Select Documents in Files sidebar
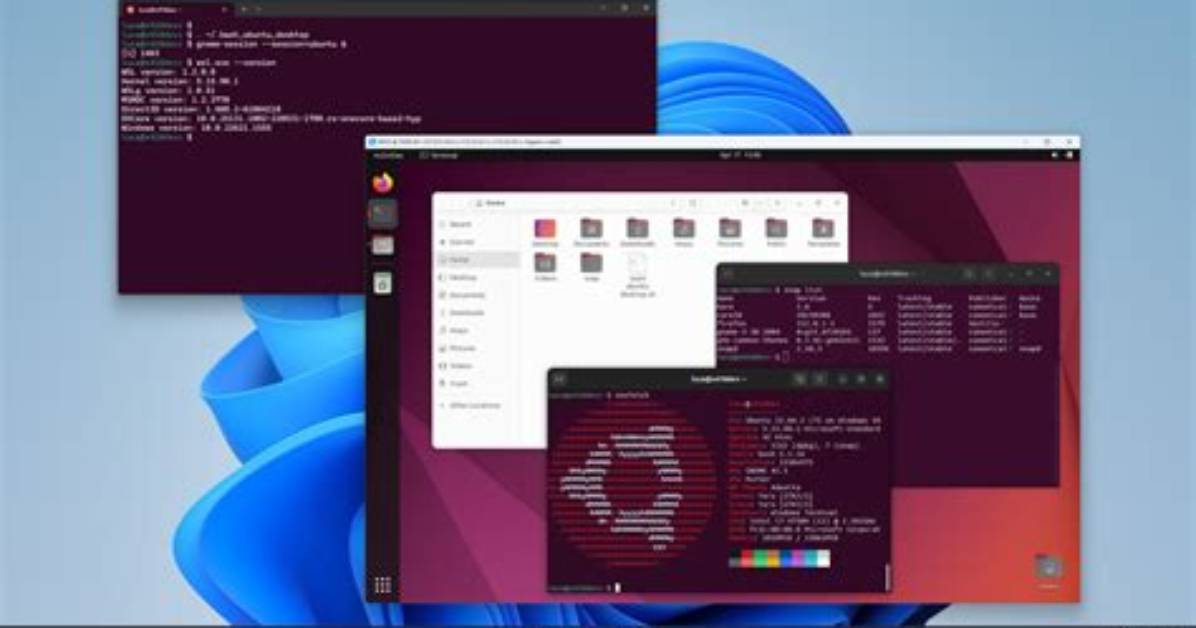 (x=477, y=295)
